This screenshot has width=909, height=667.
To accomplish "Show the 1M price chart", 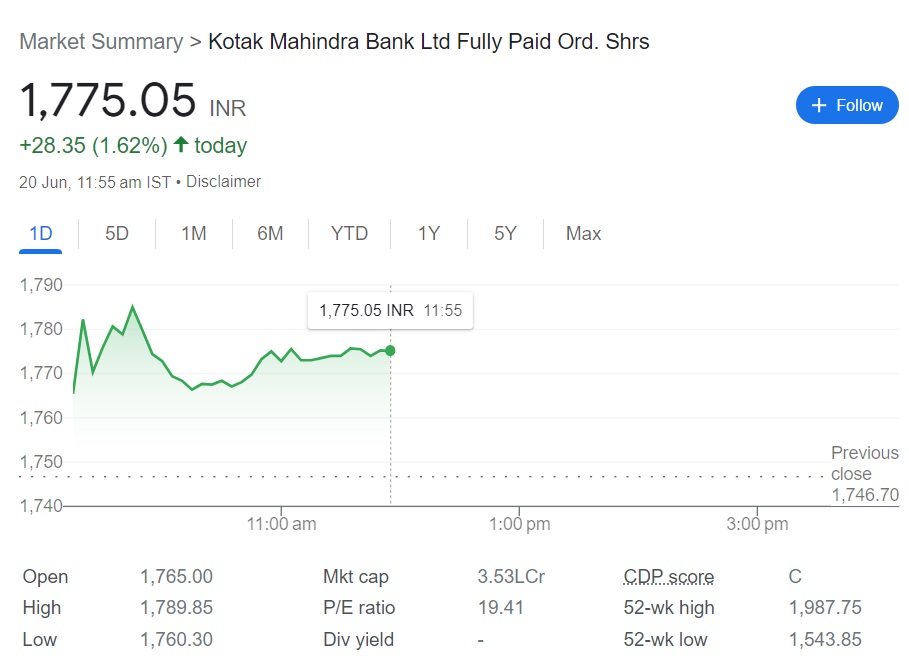I will (x=194, y=234).
